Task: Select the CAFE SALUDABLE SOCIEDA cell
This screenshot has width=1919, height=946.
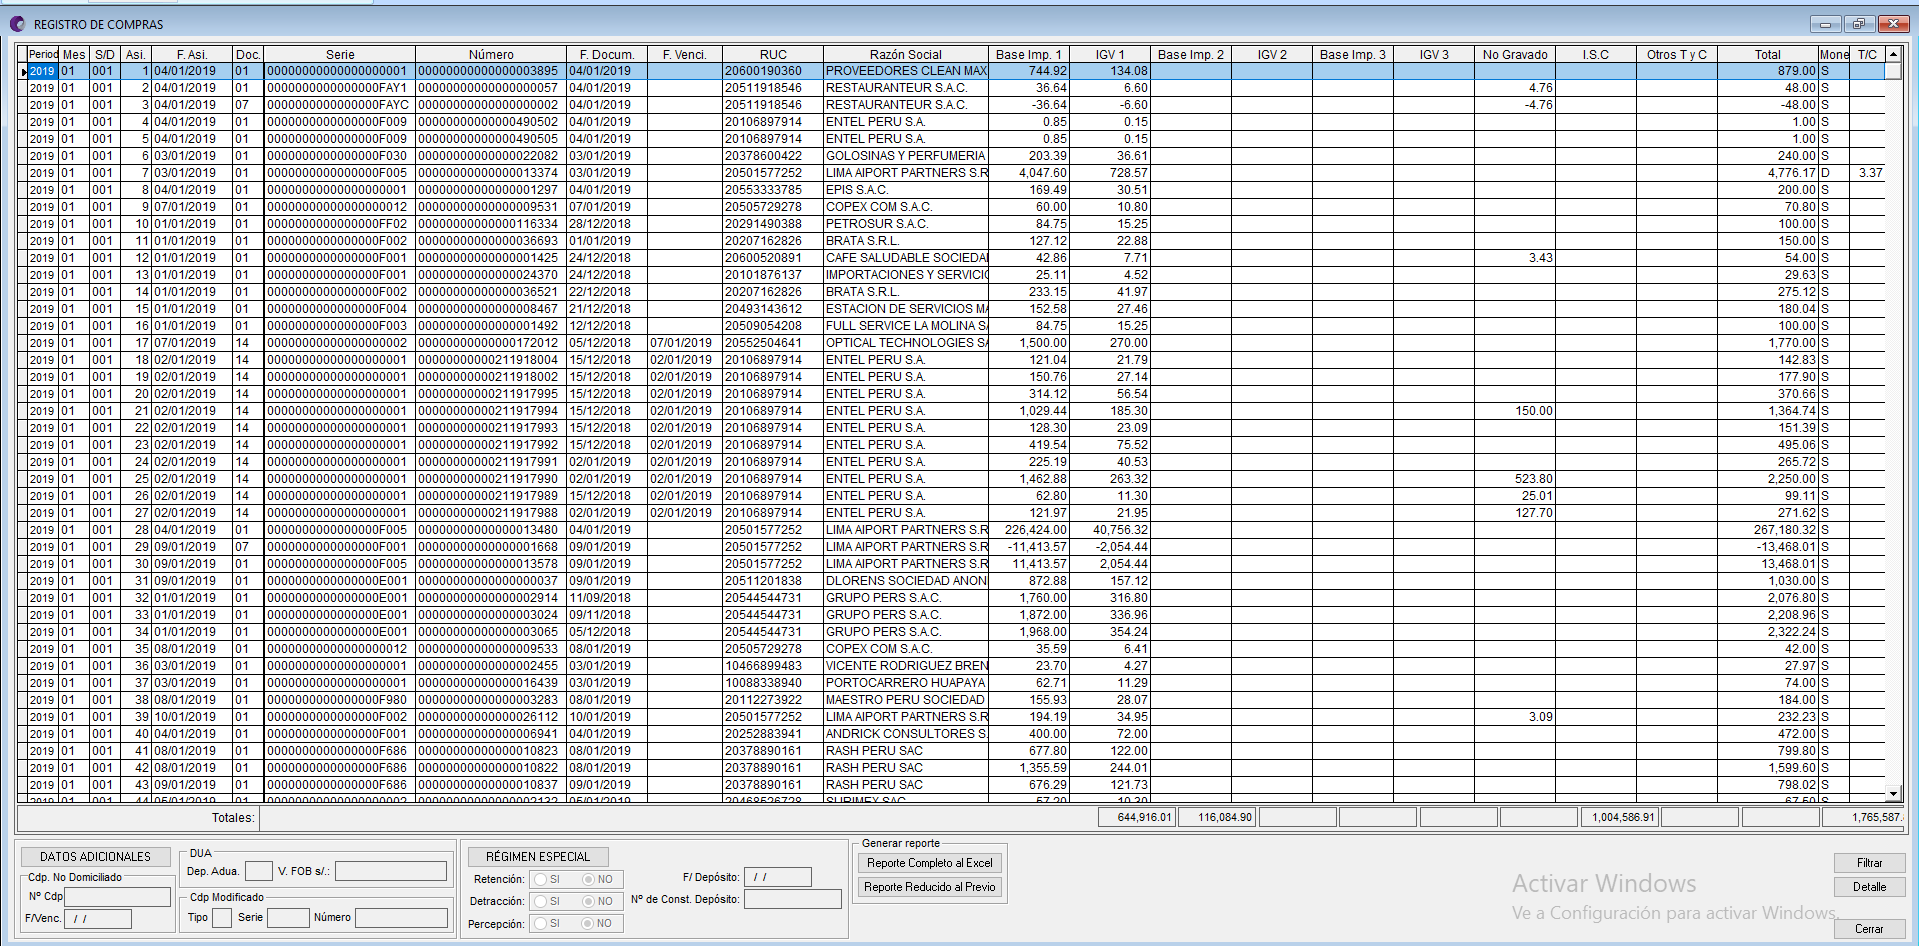Action: [906, 258]
